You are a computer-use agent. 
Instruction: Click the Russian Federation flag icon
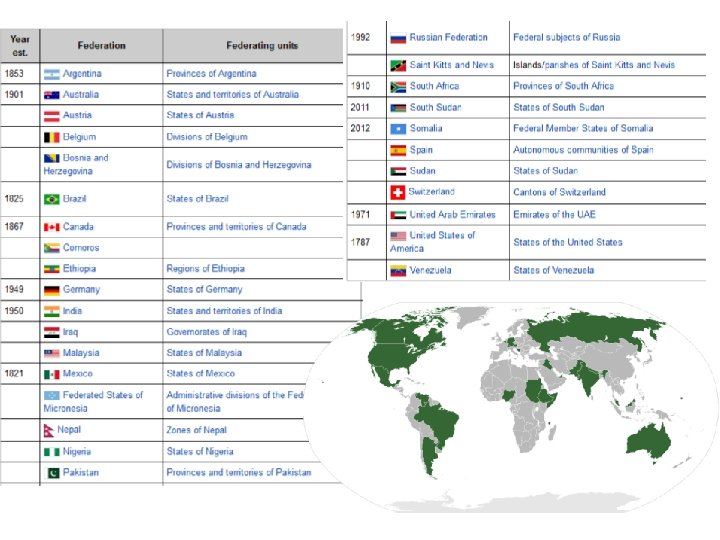click(x=398, y=38)
